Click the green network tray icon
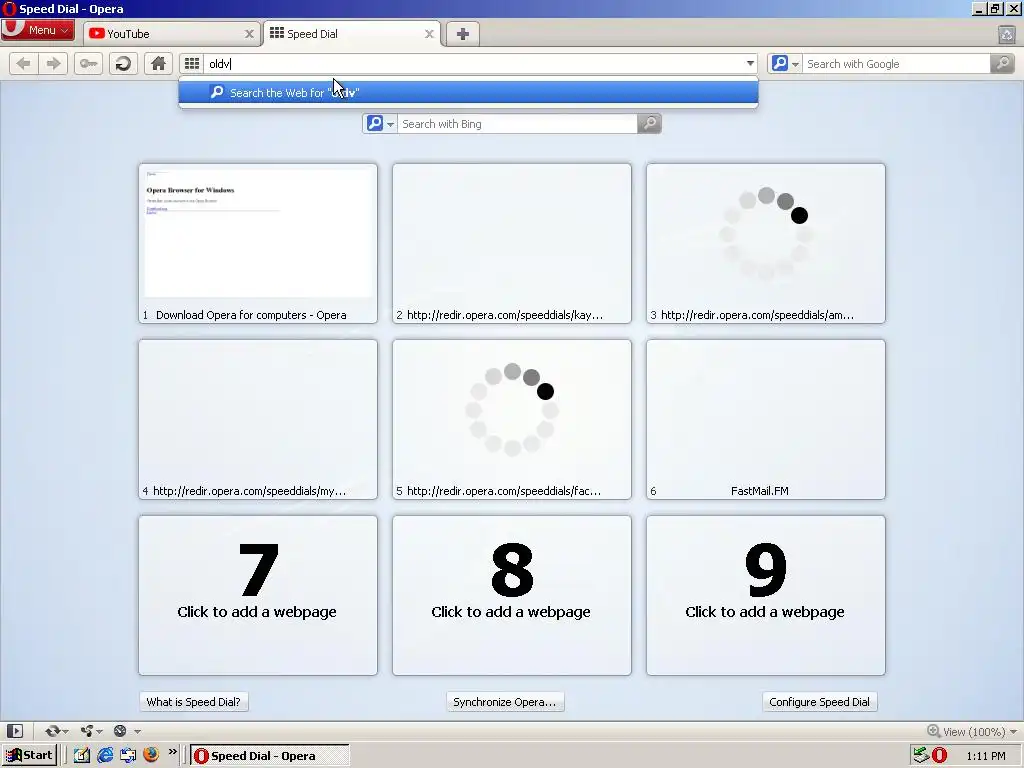The width and height of the screenshot is (1024, 768). pos(921,755)
